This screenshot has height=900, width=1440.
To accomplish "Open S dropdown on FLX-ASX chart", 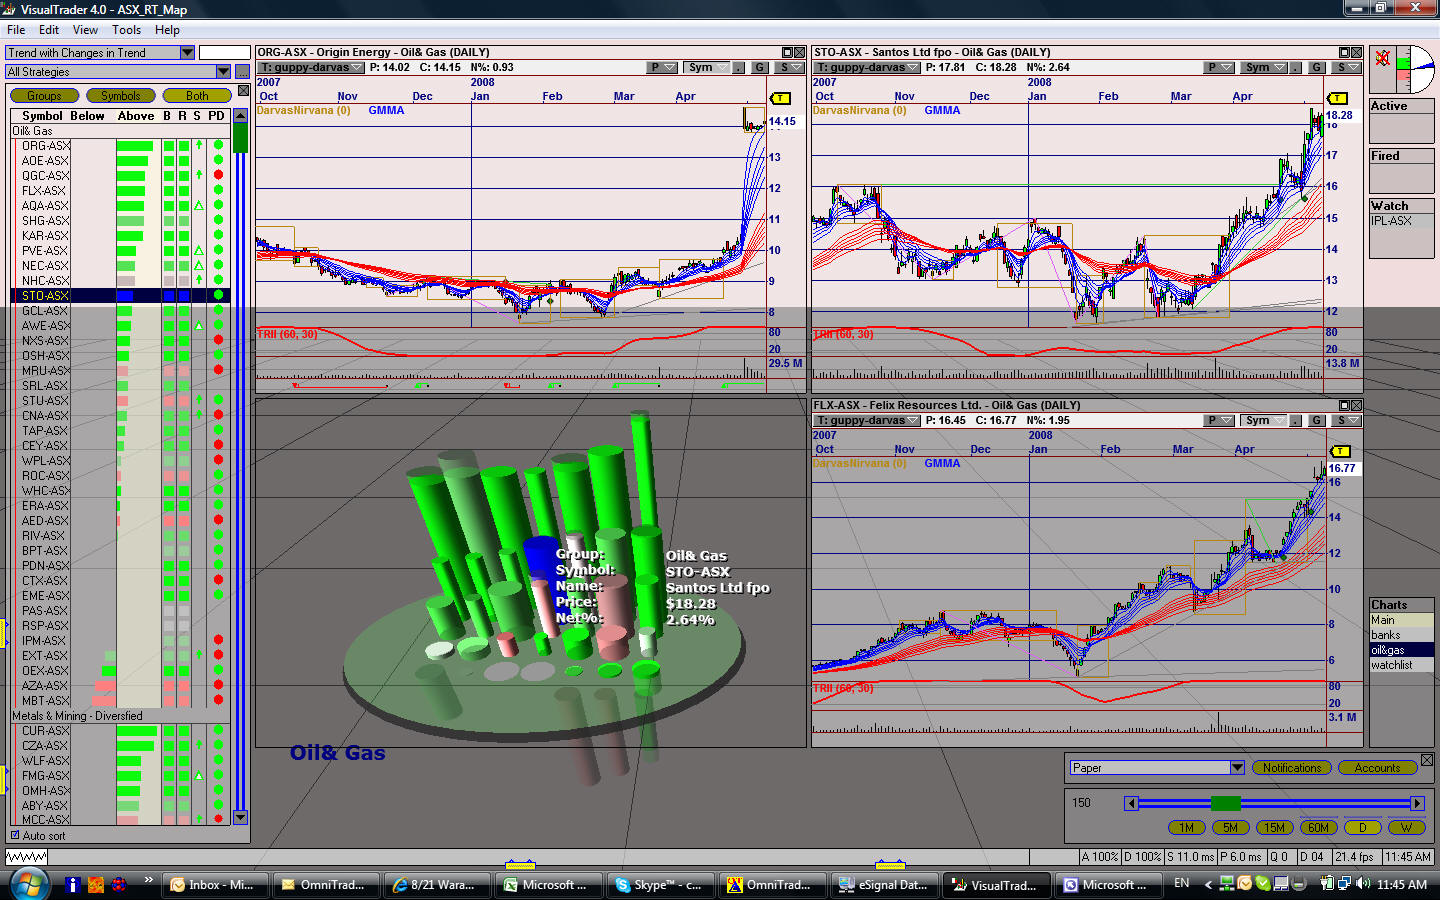I will click(x=1348, y=420).
